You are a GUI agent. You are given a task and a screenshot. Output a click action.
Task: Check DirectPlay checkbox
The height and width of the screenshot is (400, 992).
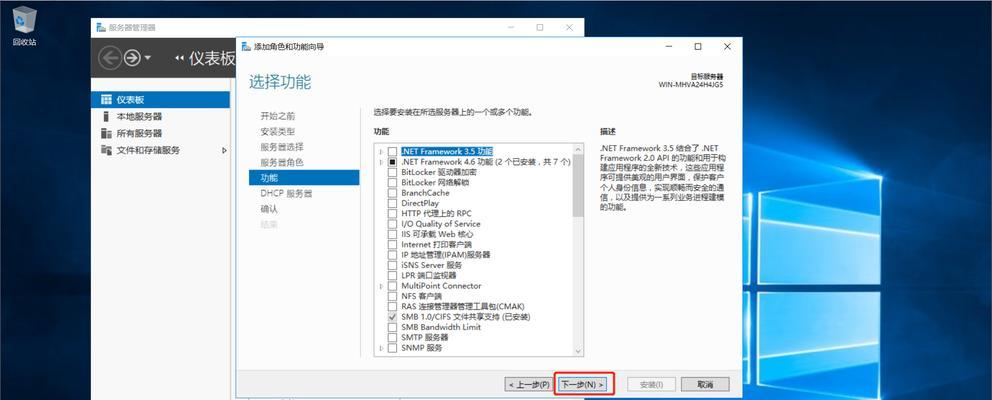point(393,203)
